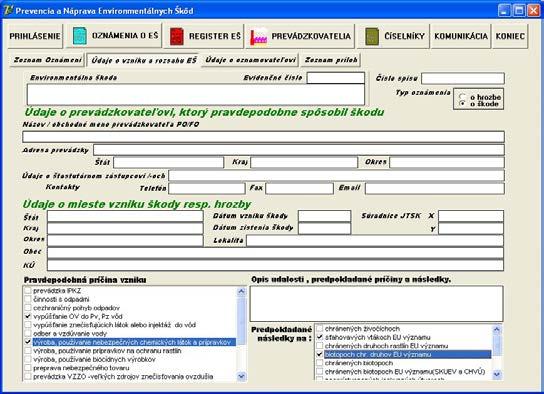Click the Dátum vzniku škody field
The height and width of the screenshot is (394, 544).
(x=324, y=216)
